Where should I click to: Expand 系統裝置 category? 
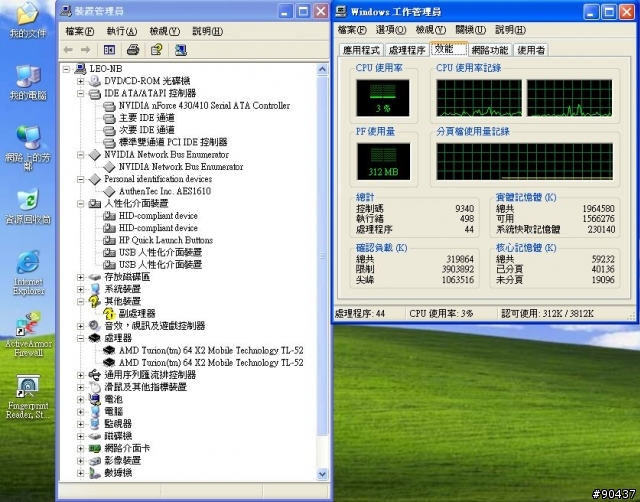pyautogui.click(x=80, y=289)
